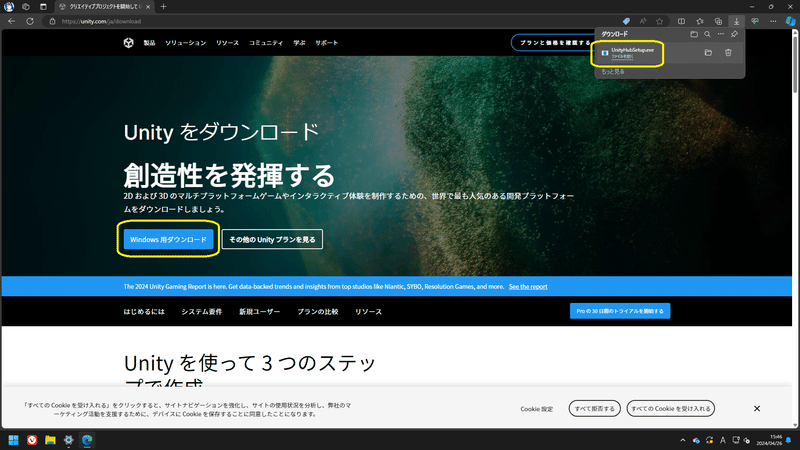Screen dimensions: 800x450
Task: Open browser essentials heart icon
Action: tap(755, 21)
